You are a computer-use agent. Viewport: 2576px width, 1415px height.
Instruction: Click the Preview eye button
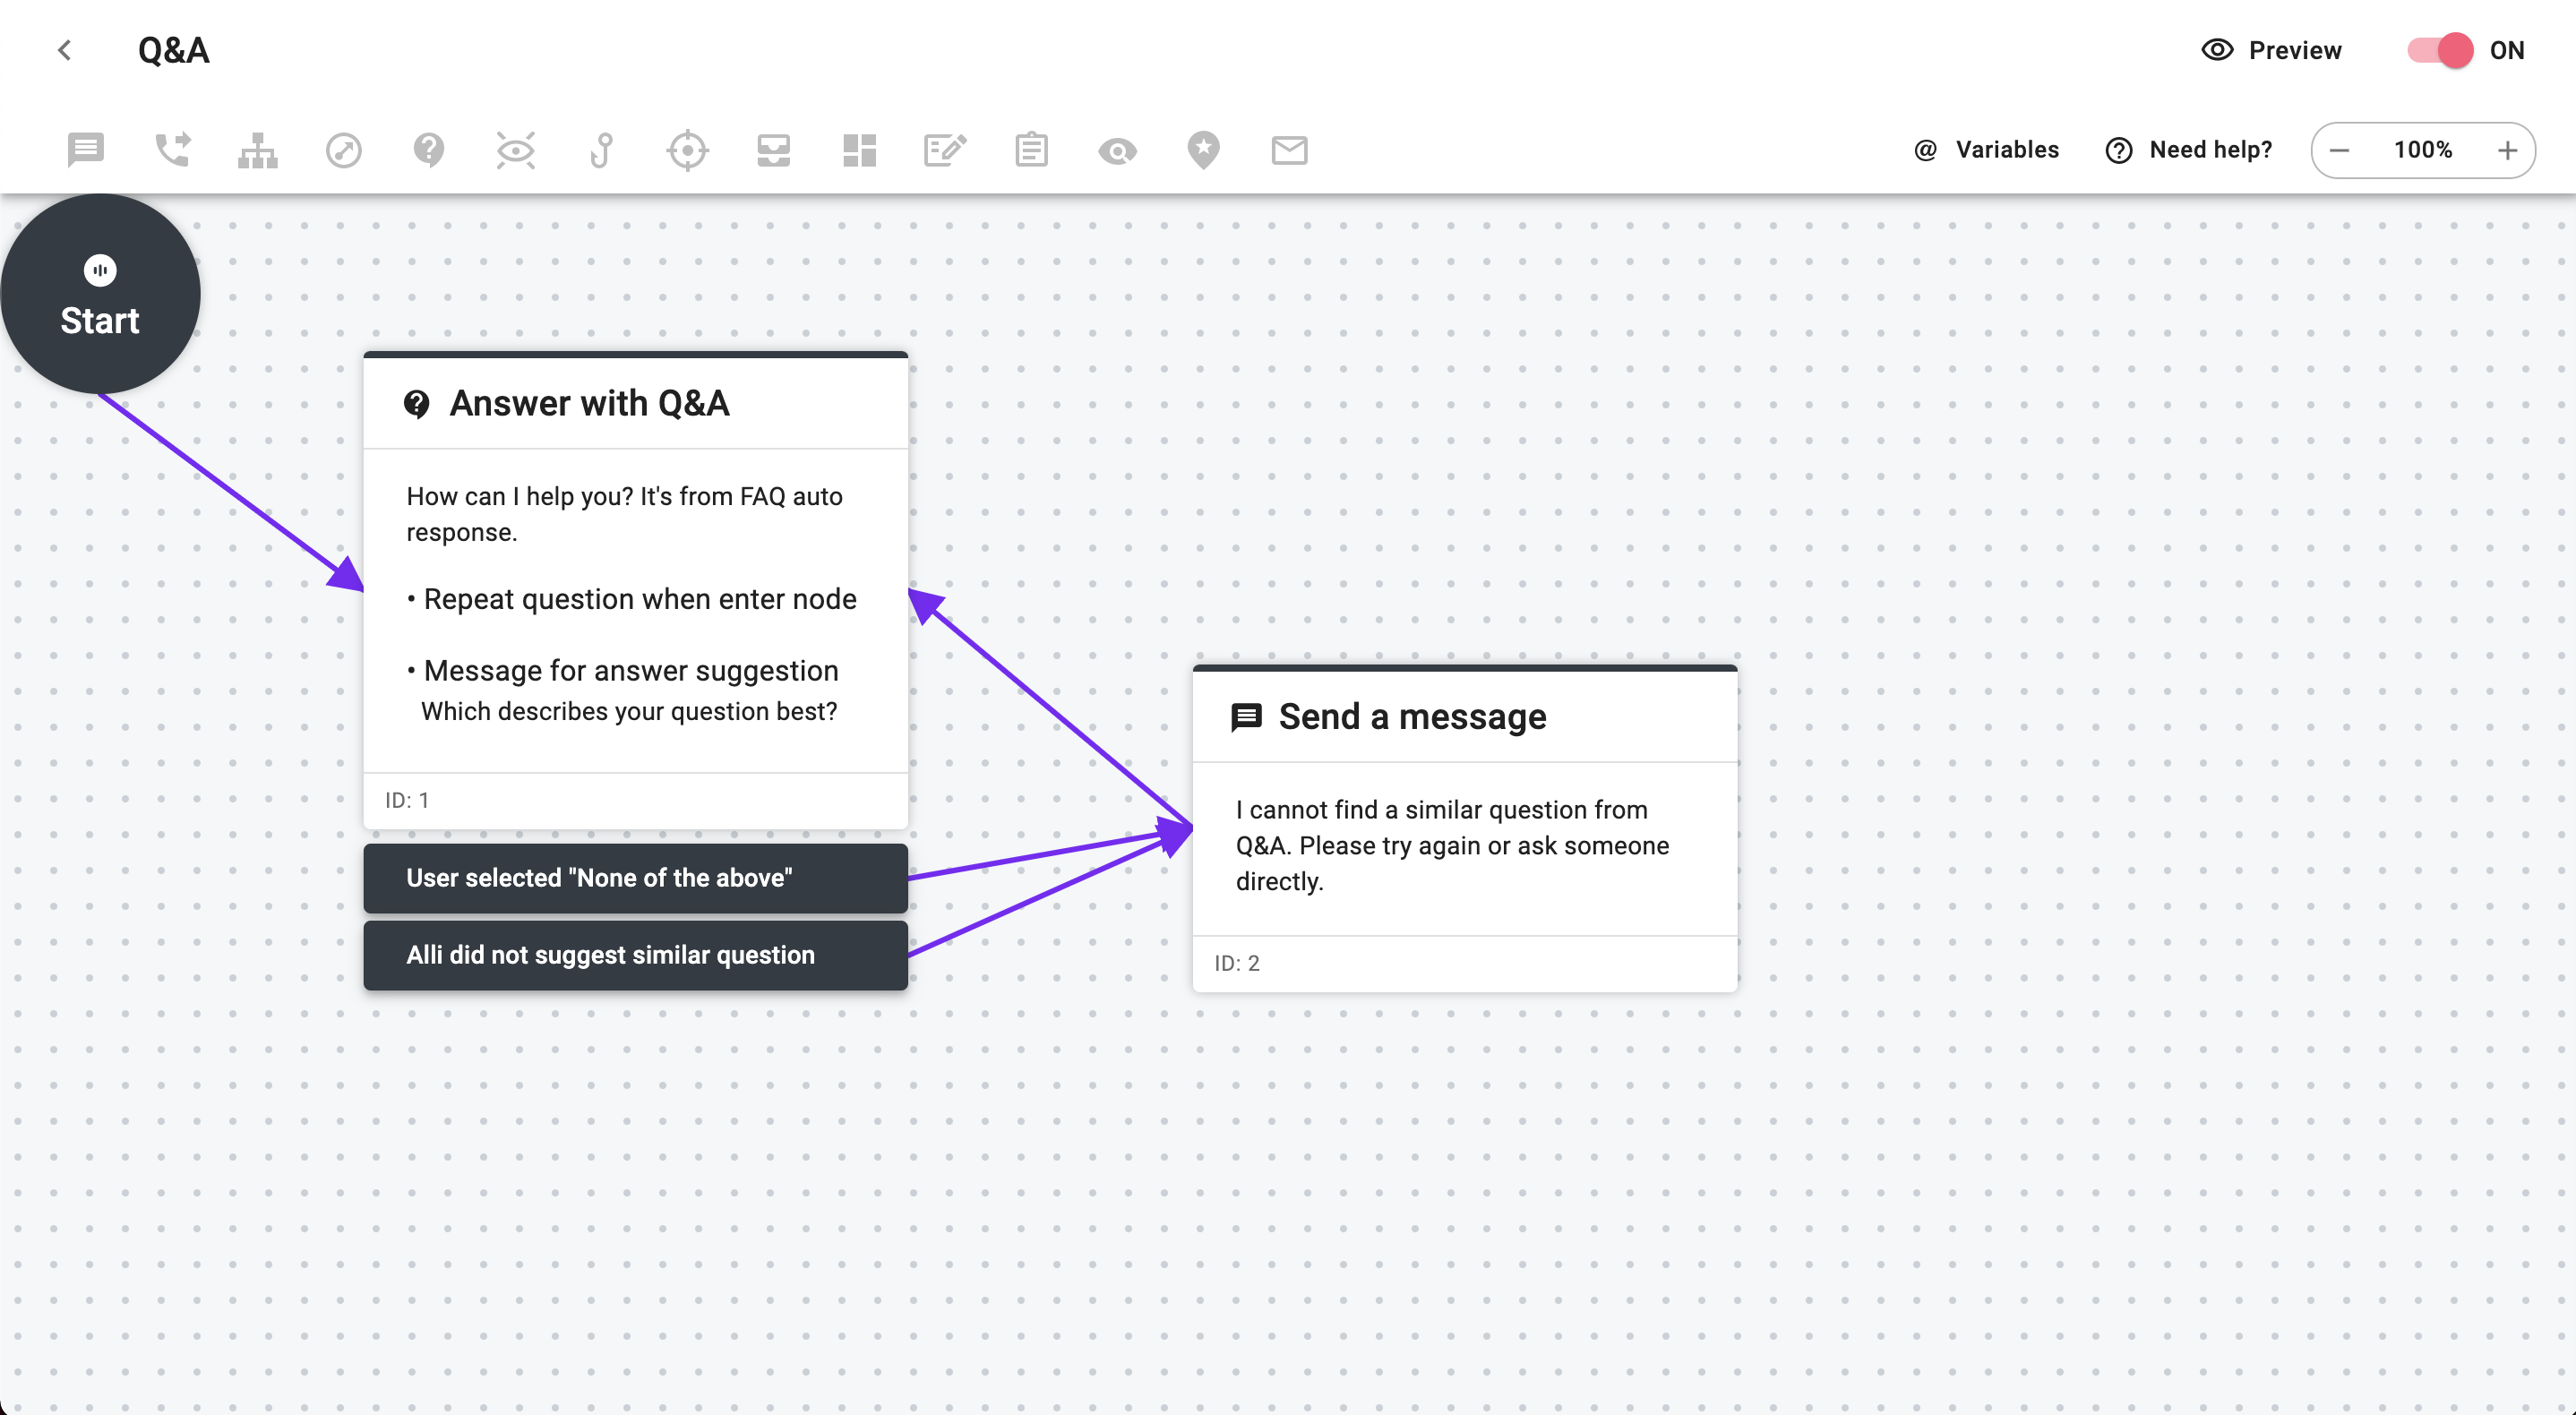tap(2271, 50)
